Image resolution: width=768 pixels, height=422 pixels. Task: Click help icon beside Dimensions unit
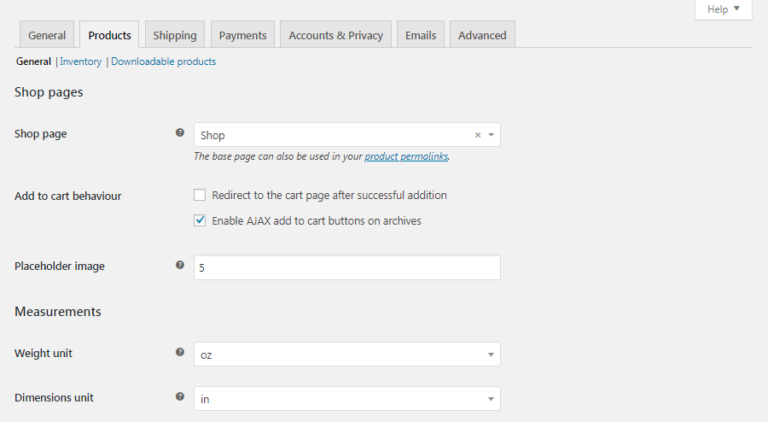180,396
